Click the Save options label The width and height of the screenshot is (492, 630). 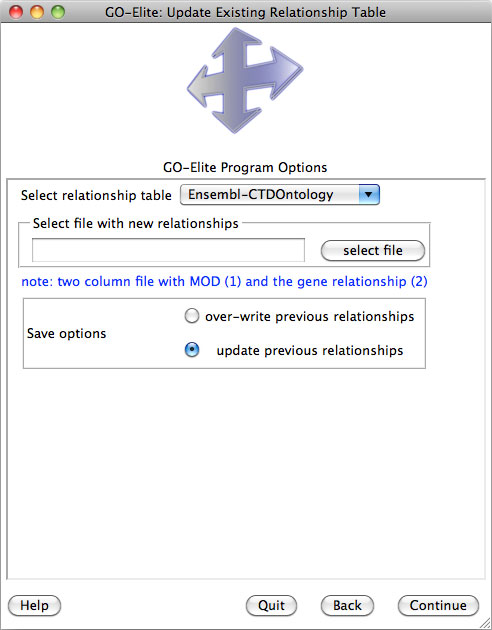tap(66, 333)
